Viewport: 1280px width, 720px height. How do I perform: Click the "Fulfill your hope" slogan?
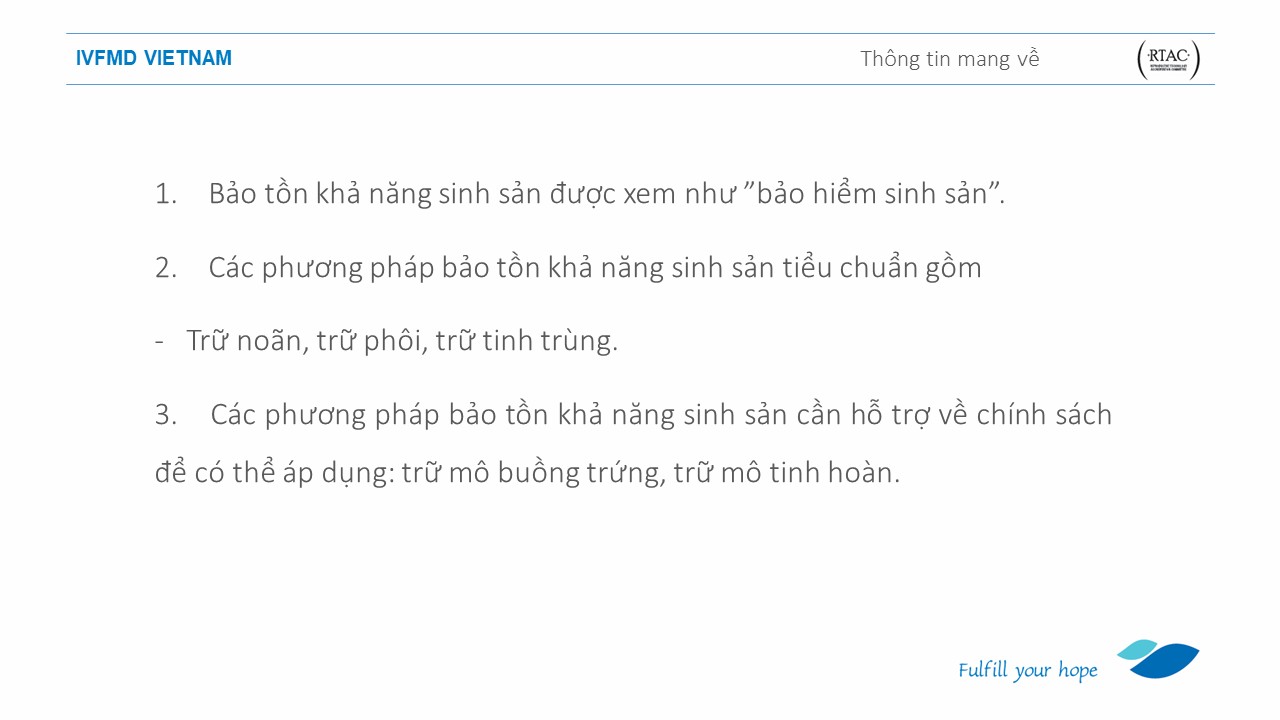coord(1027,670)
